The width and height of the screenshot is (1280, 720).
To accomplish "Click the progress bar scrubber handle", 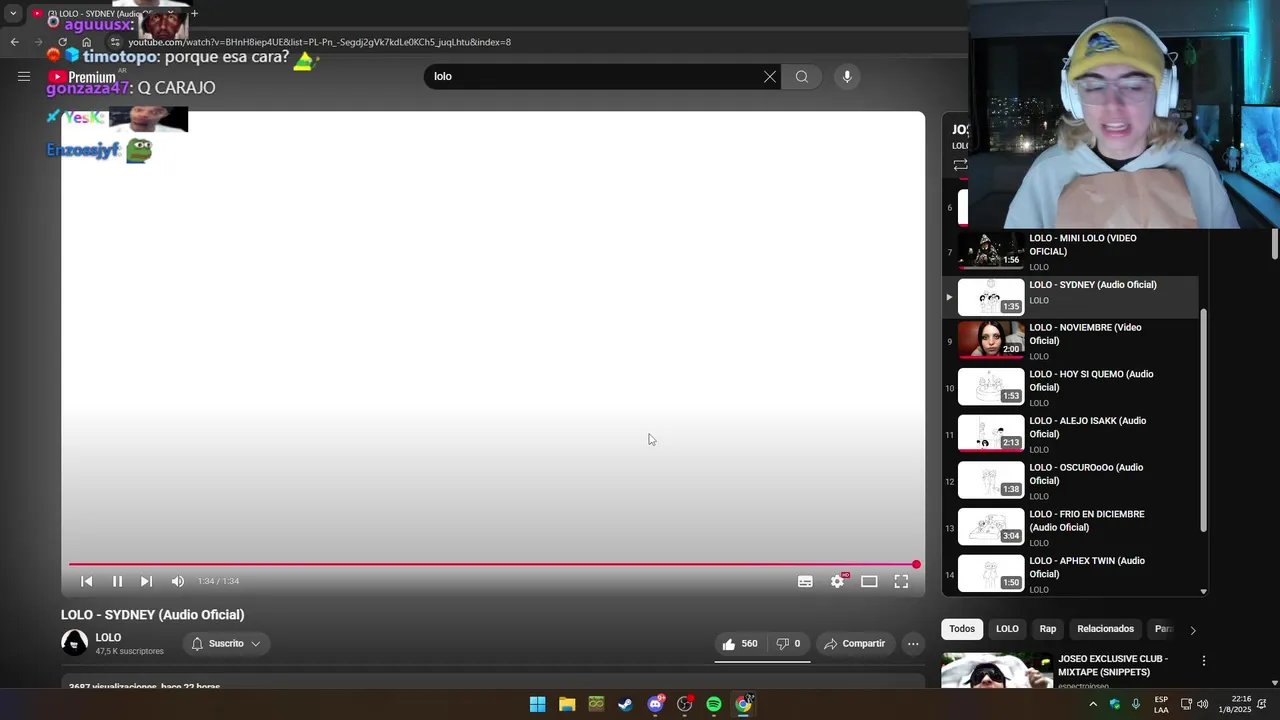I will [x=916, y=565].
